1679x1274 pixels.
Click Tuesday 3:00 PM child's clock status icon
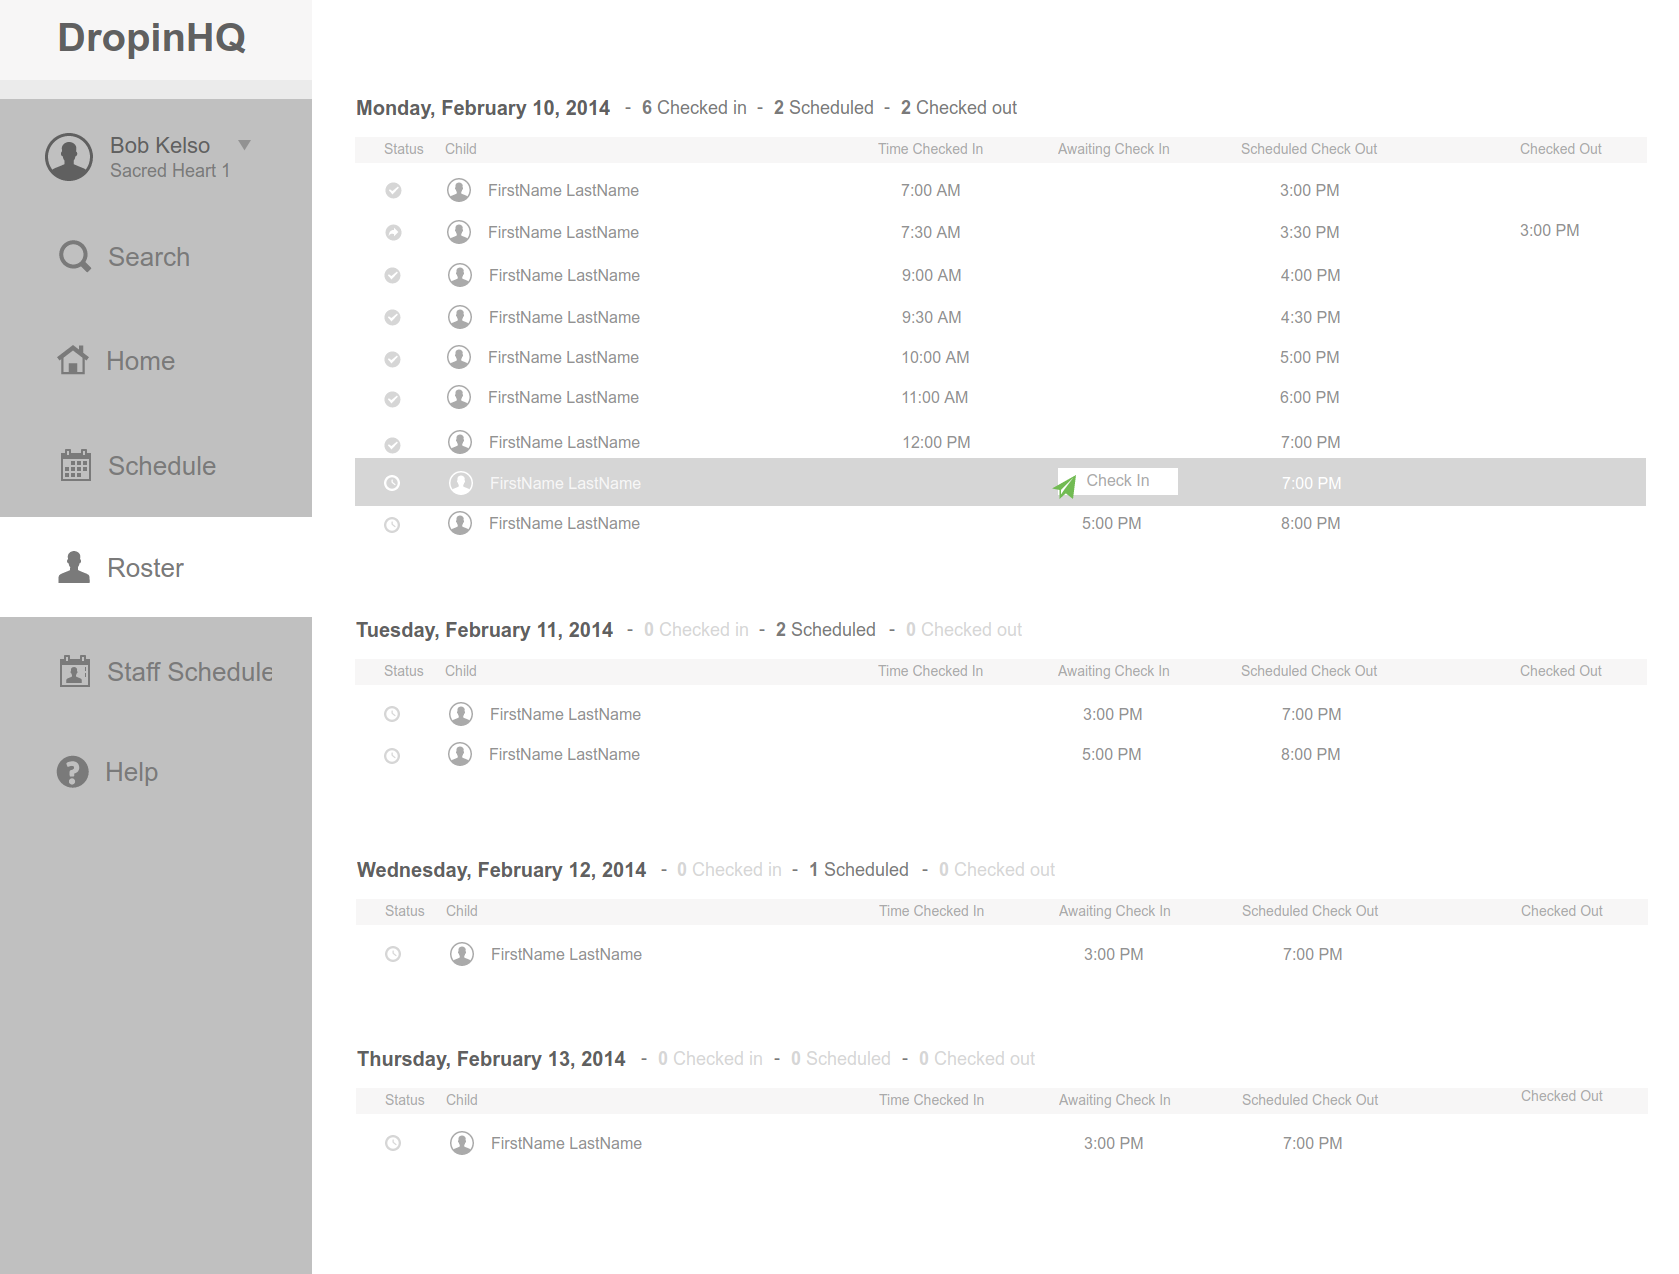pos(392,714)
